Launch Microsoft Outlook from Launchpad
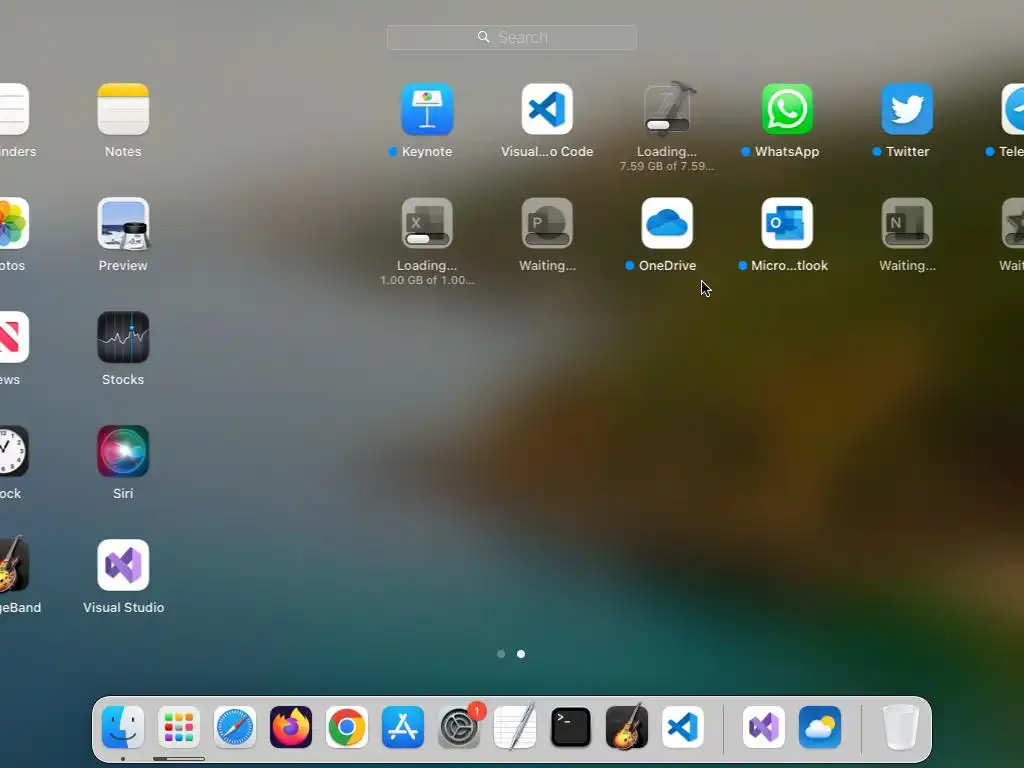The width and height of the screenshot is (1024, 768). click(x=787, y=223)
